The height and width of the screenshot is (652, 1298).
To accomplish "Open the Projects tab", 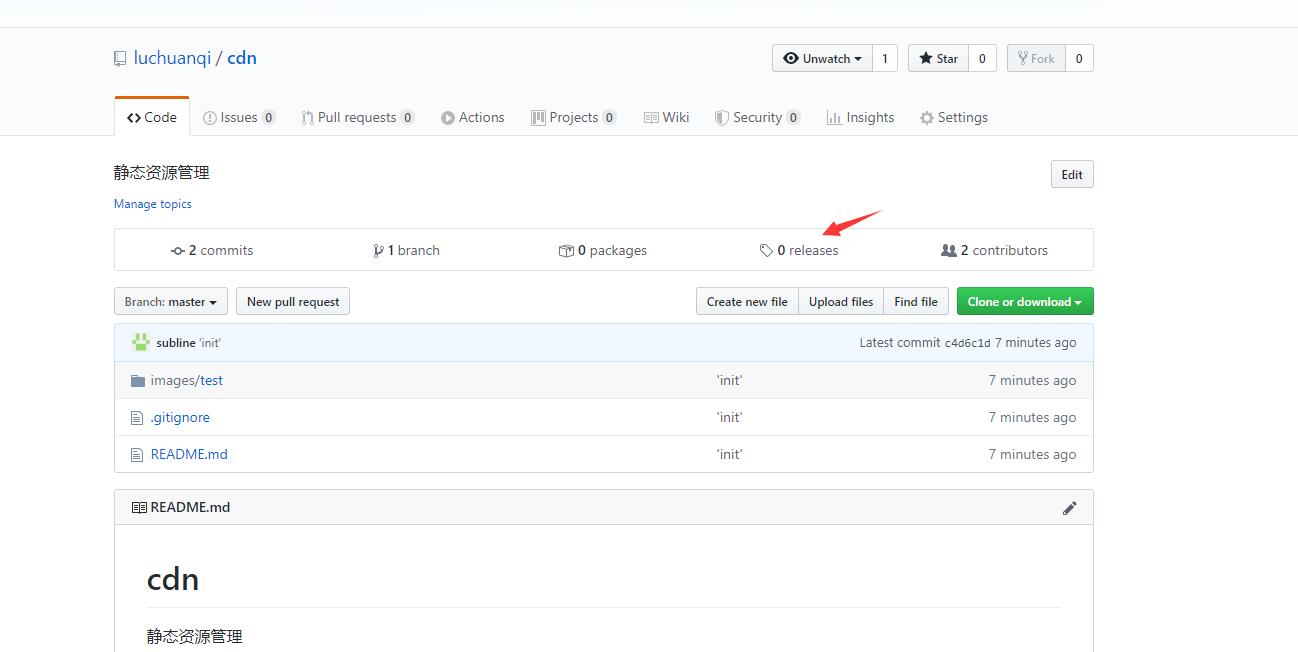I will click(x=574, y=117).
